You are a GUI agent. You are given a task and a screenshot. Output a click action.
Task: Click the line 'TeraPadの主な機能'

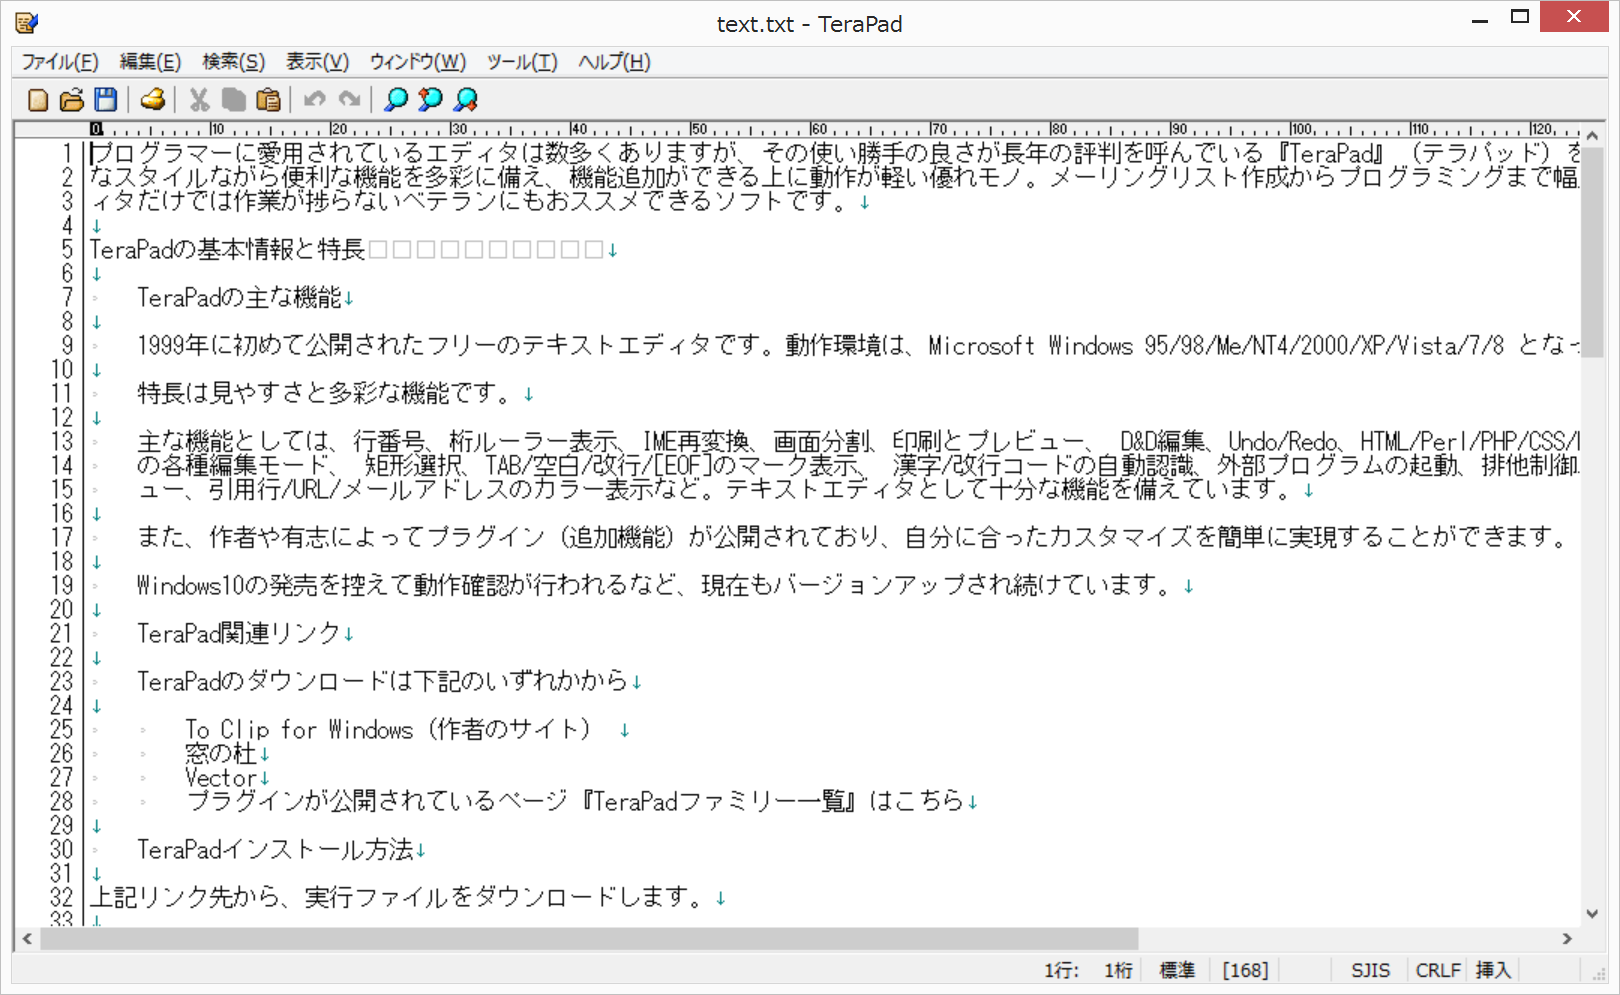tap(239, 297)
